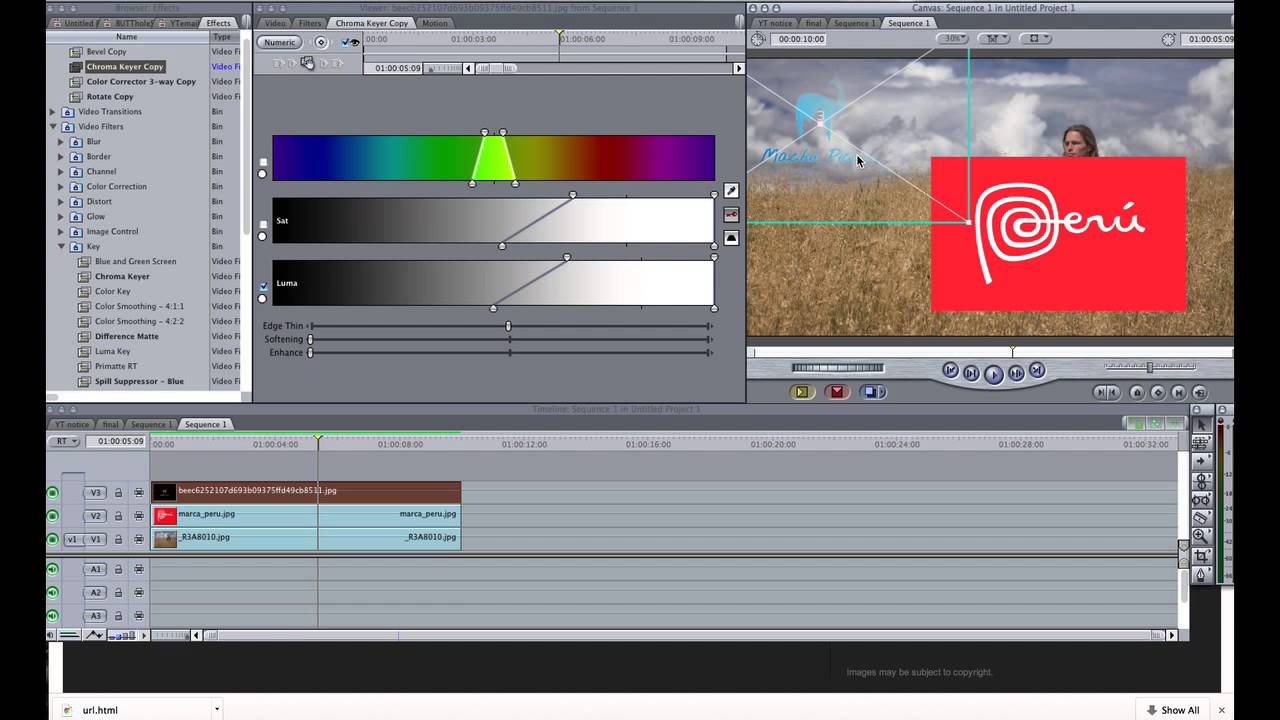Expand the Distort bin
The height and width of the screenshot is (720, 1280).
pos(61,202)
